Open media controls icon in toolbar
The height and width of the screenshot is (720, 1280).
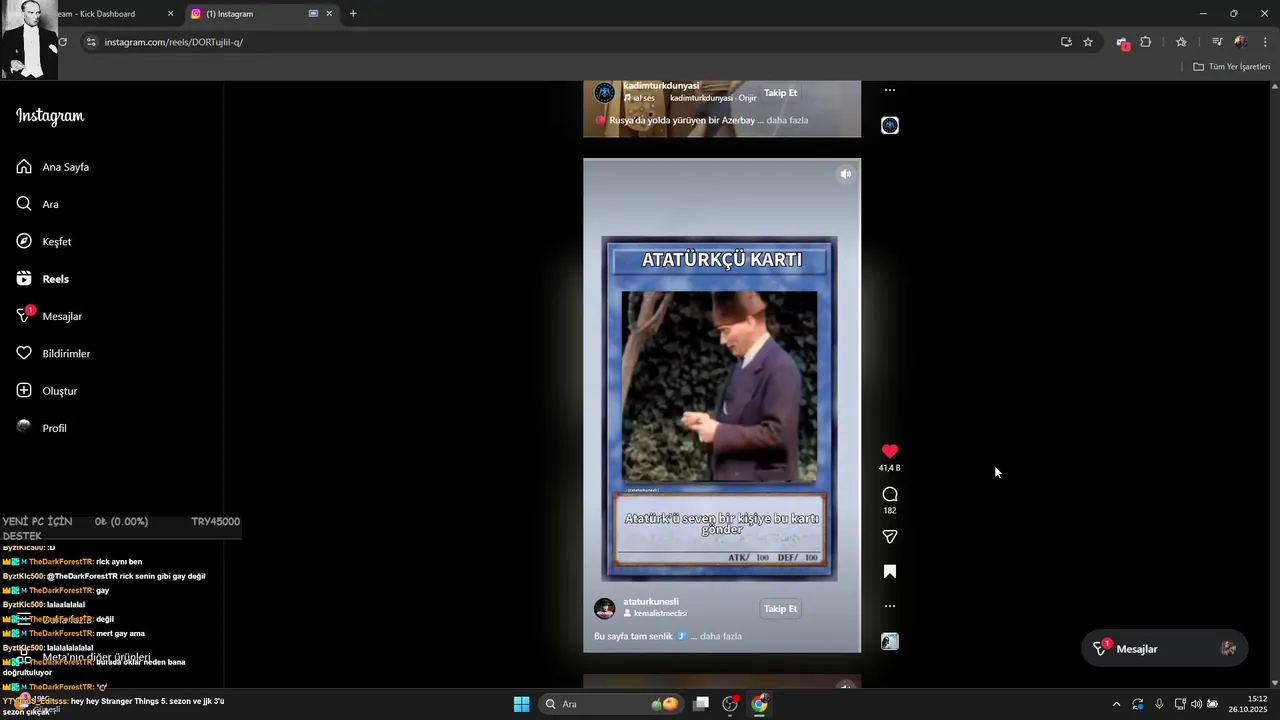[x=1217, y=42]
